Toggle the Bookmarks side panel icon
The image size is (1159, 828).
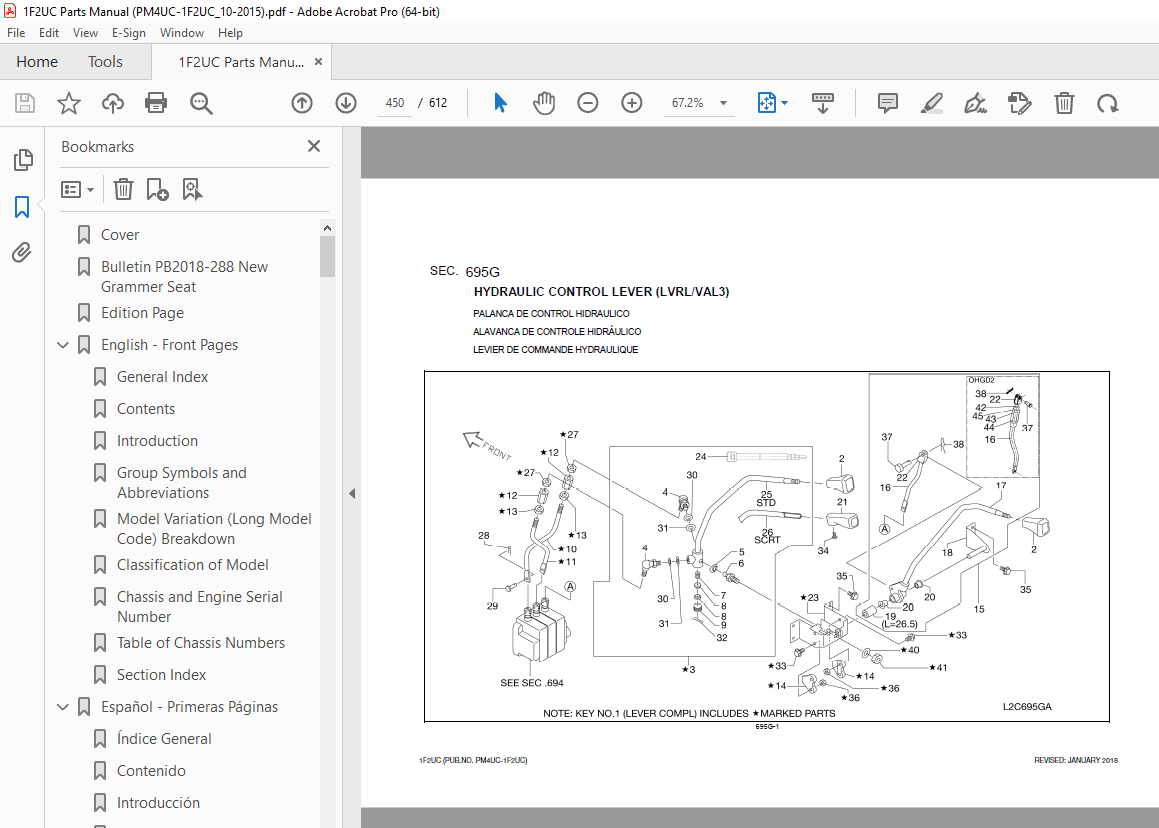tap(22, 207)
